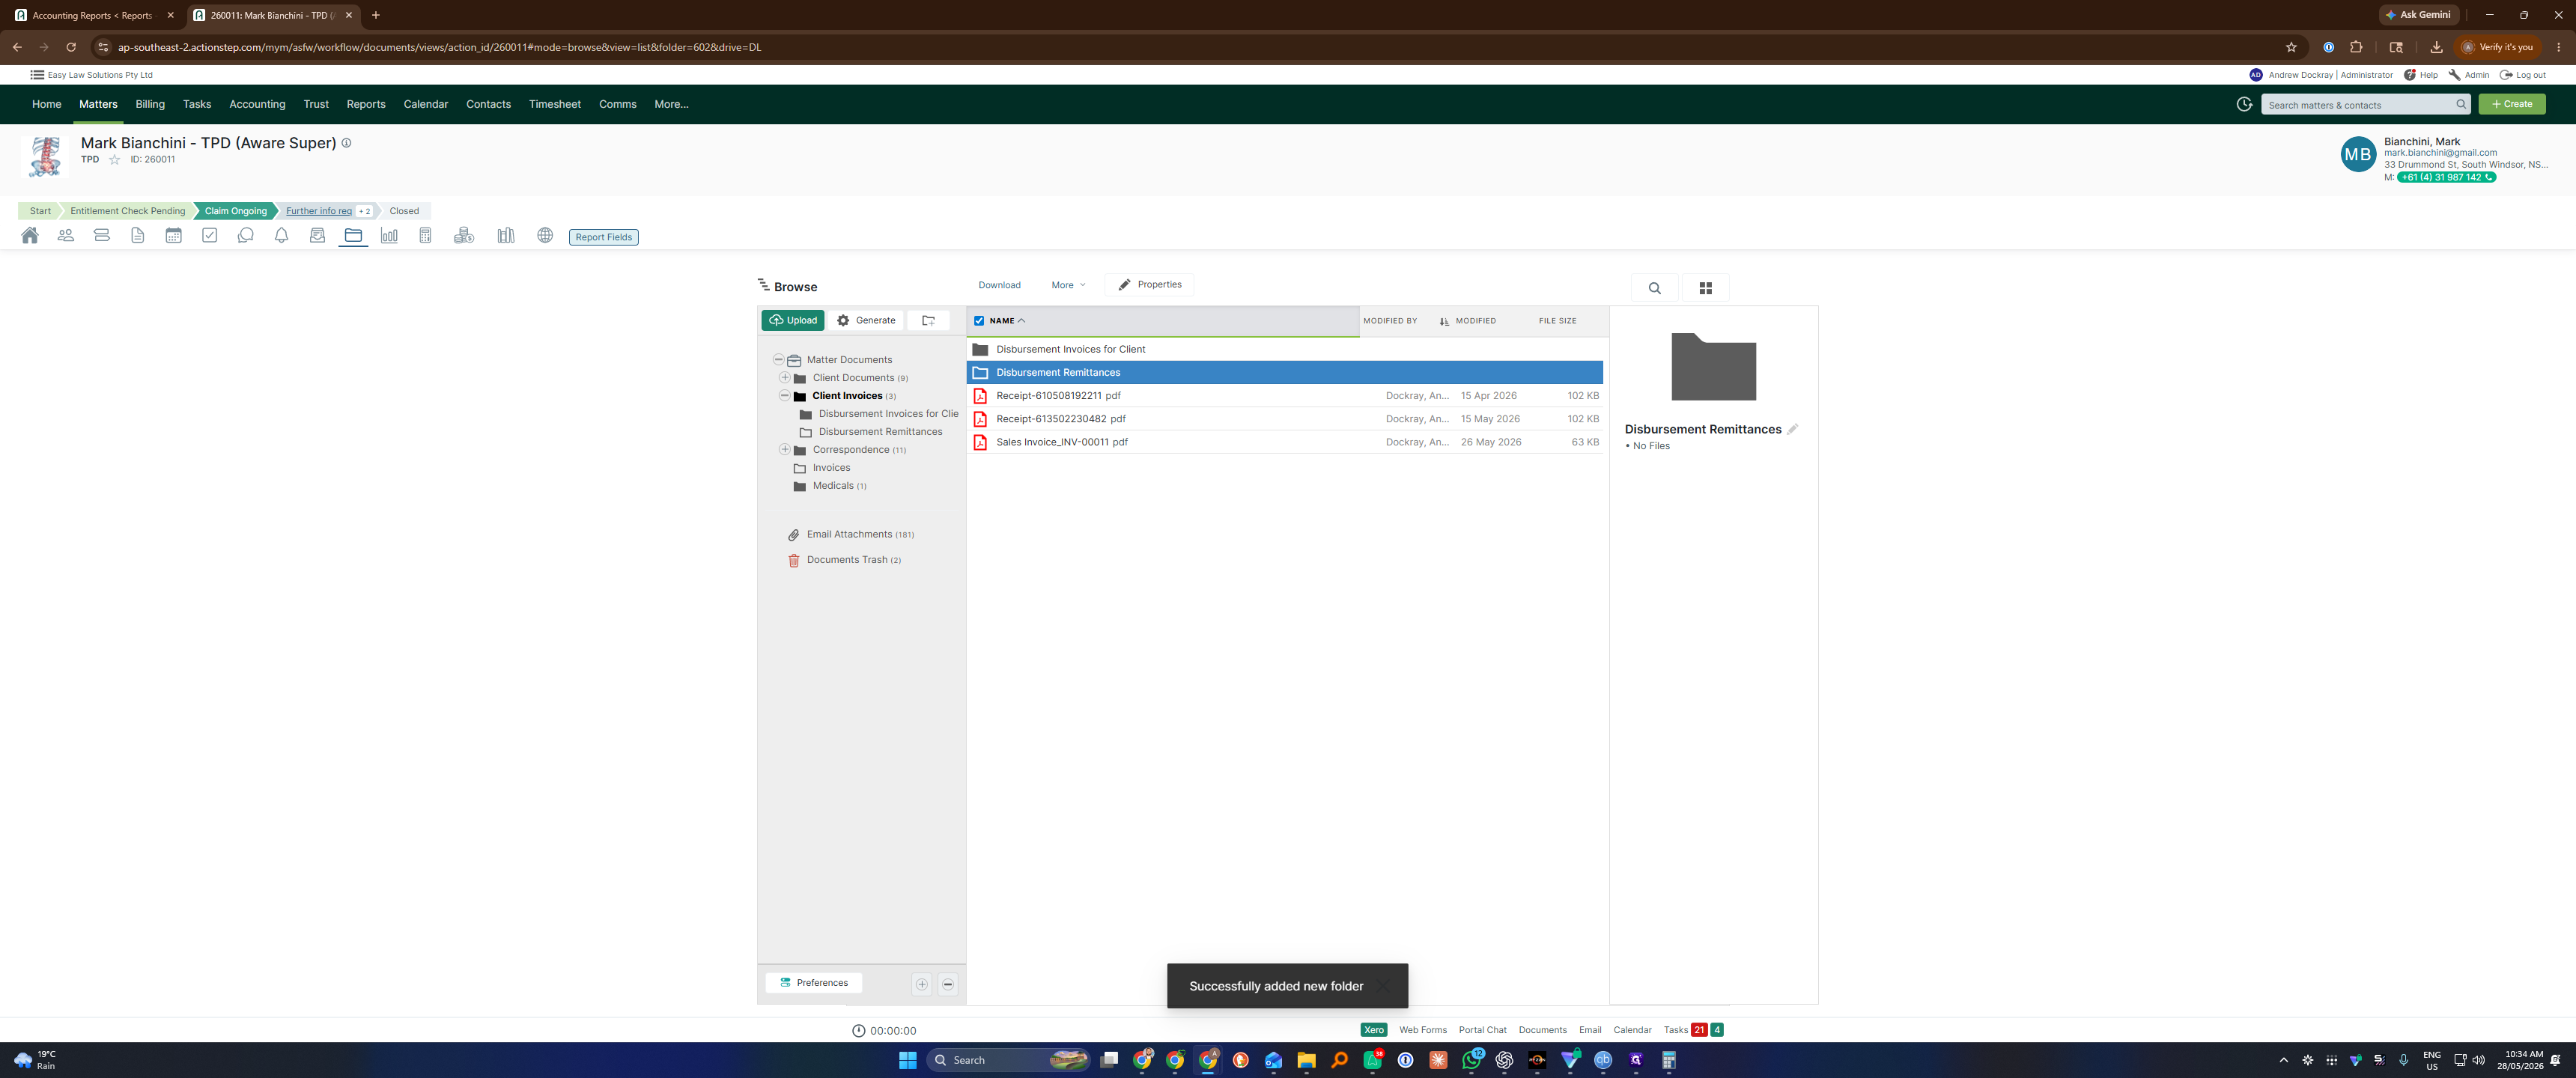Click the minus collapse-all button near Preferences
Viewport: 2576px width, 1078px height.
point(948,984)
